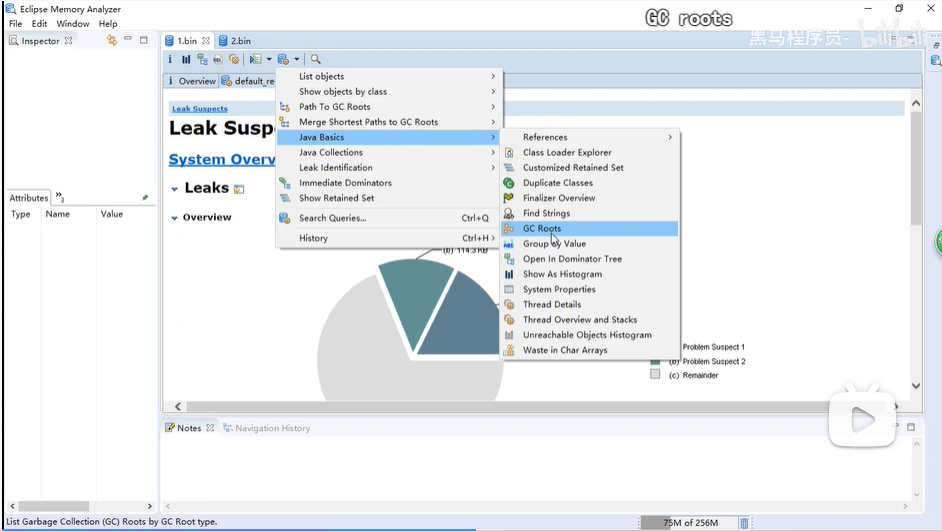942x531 pixels.
Task: Expand the References submenu
Action: click(589, 137)
